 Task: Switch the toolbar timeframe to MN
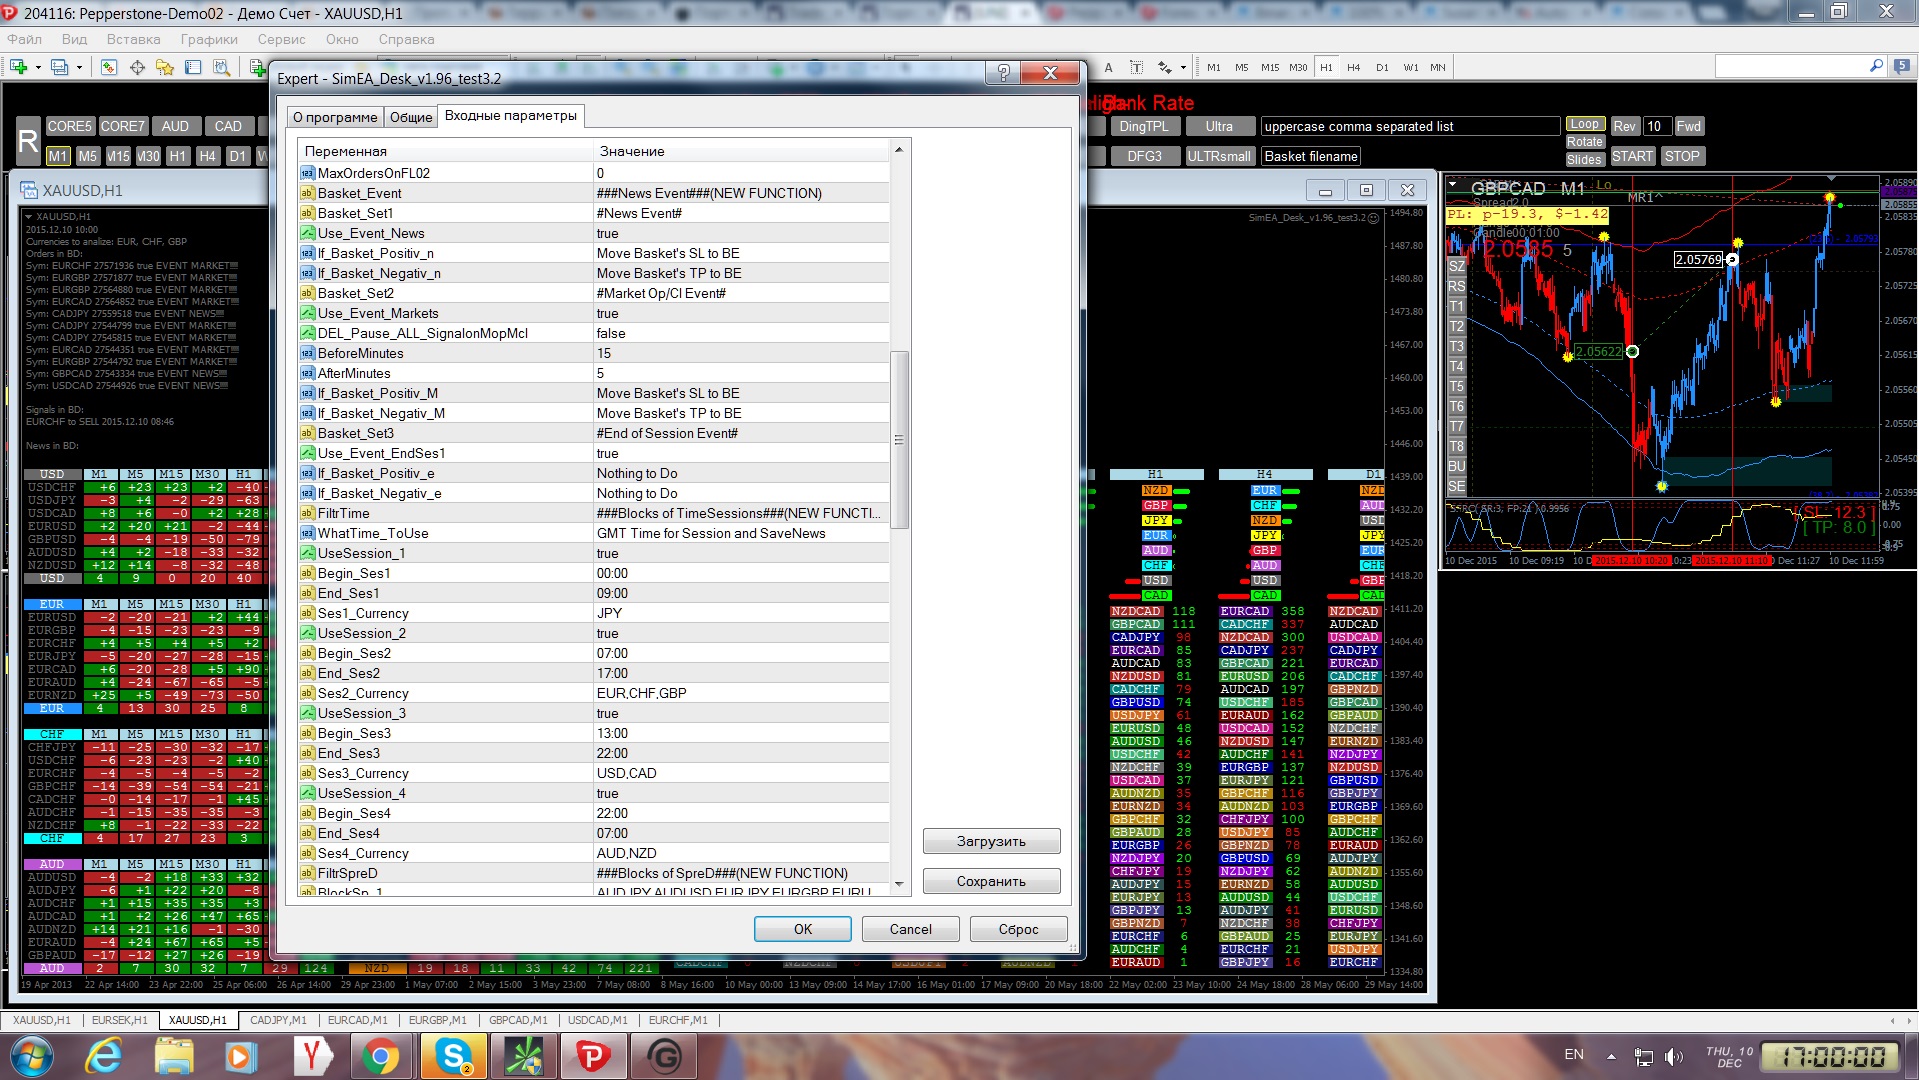coord(1438,67)
